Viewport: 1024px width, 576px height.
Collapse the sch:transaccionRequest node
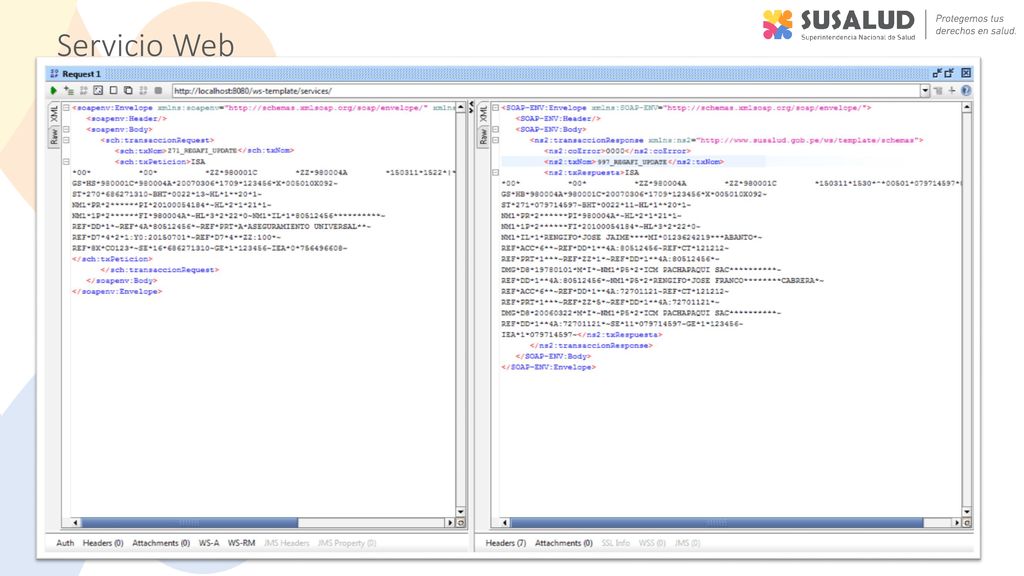(66, 140)
